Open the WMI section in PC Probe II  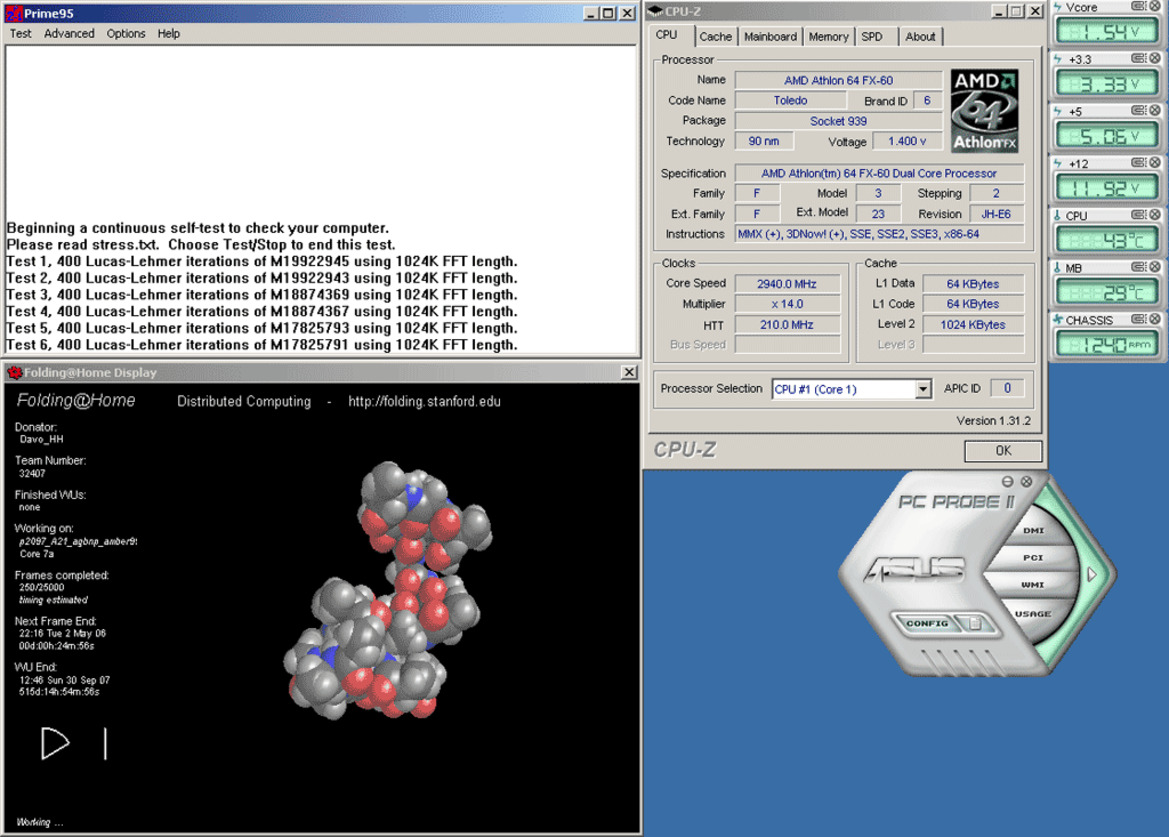coord(1033,585)
